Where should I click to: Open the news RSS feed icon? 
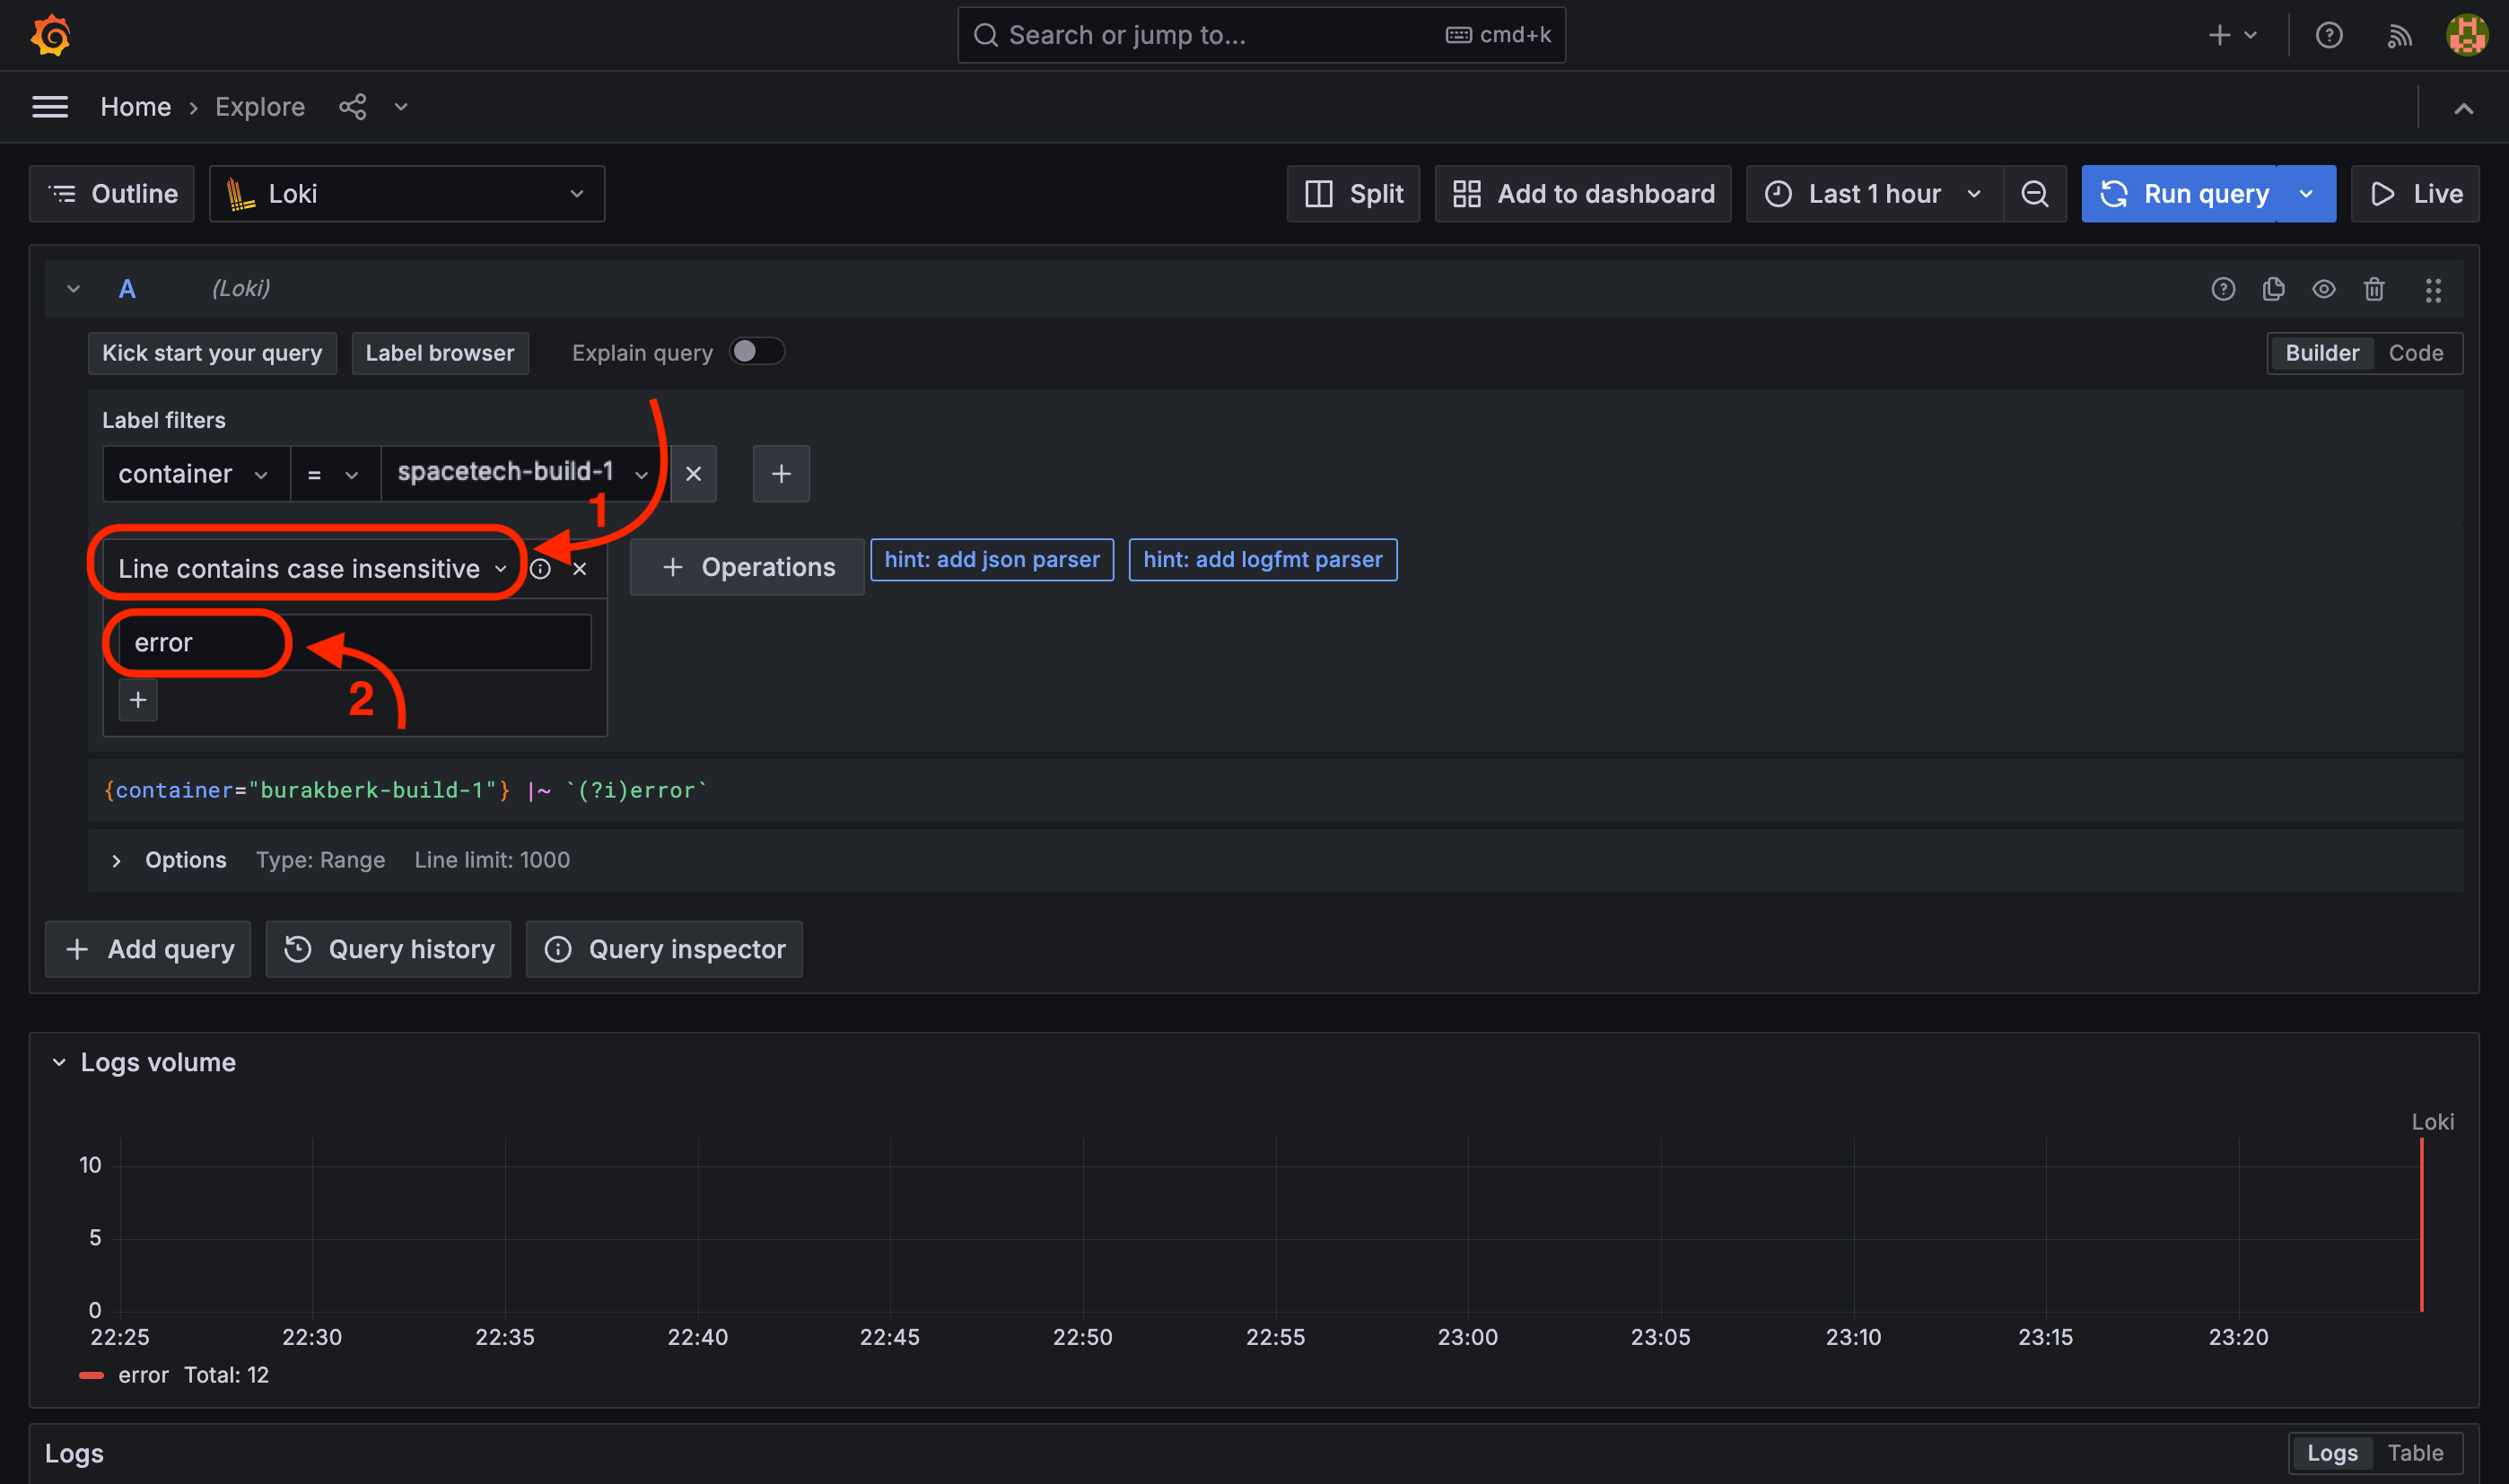tap(2399, 36)
